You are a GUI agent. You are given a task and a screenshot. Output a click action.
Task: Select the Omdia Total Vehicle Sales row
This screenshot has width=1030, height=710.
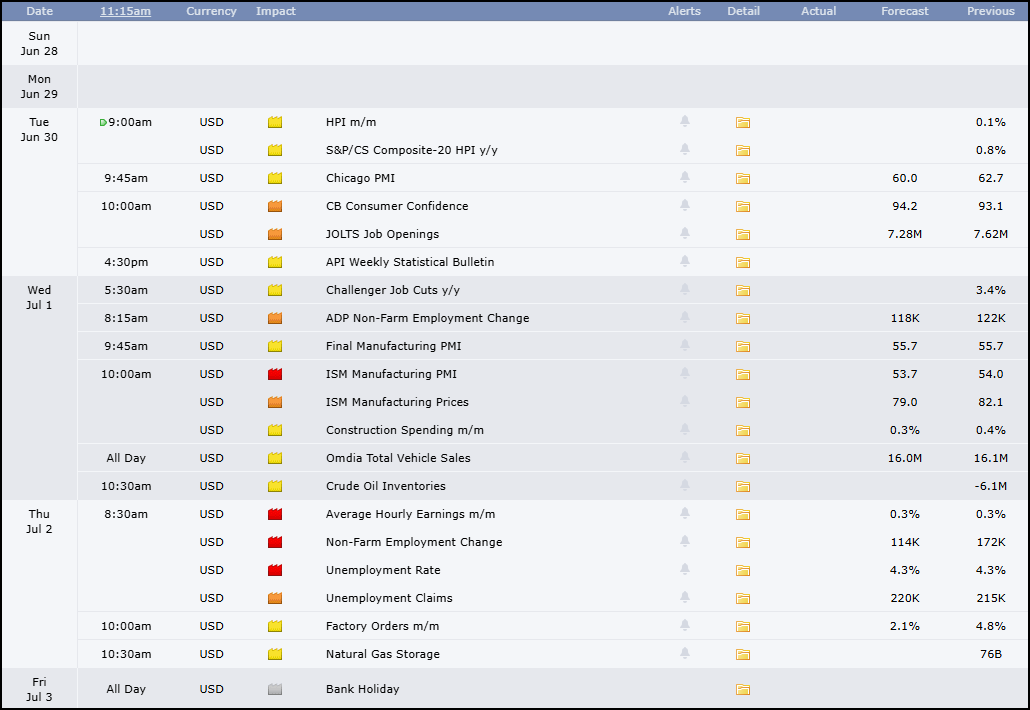point(552,458)
